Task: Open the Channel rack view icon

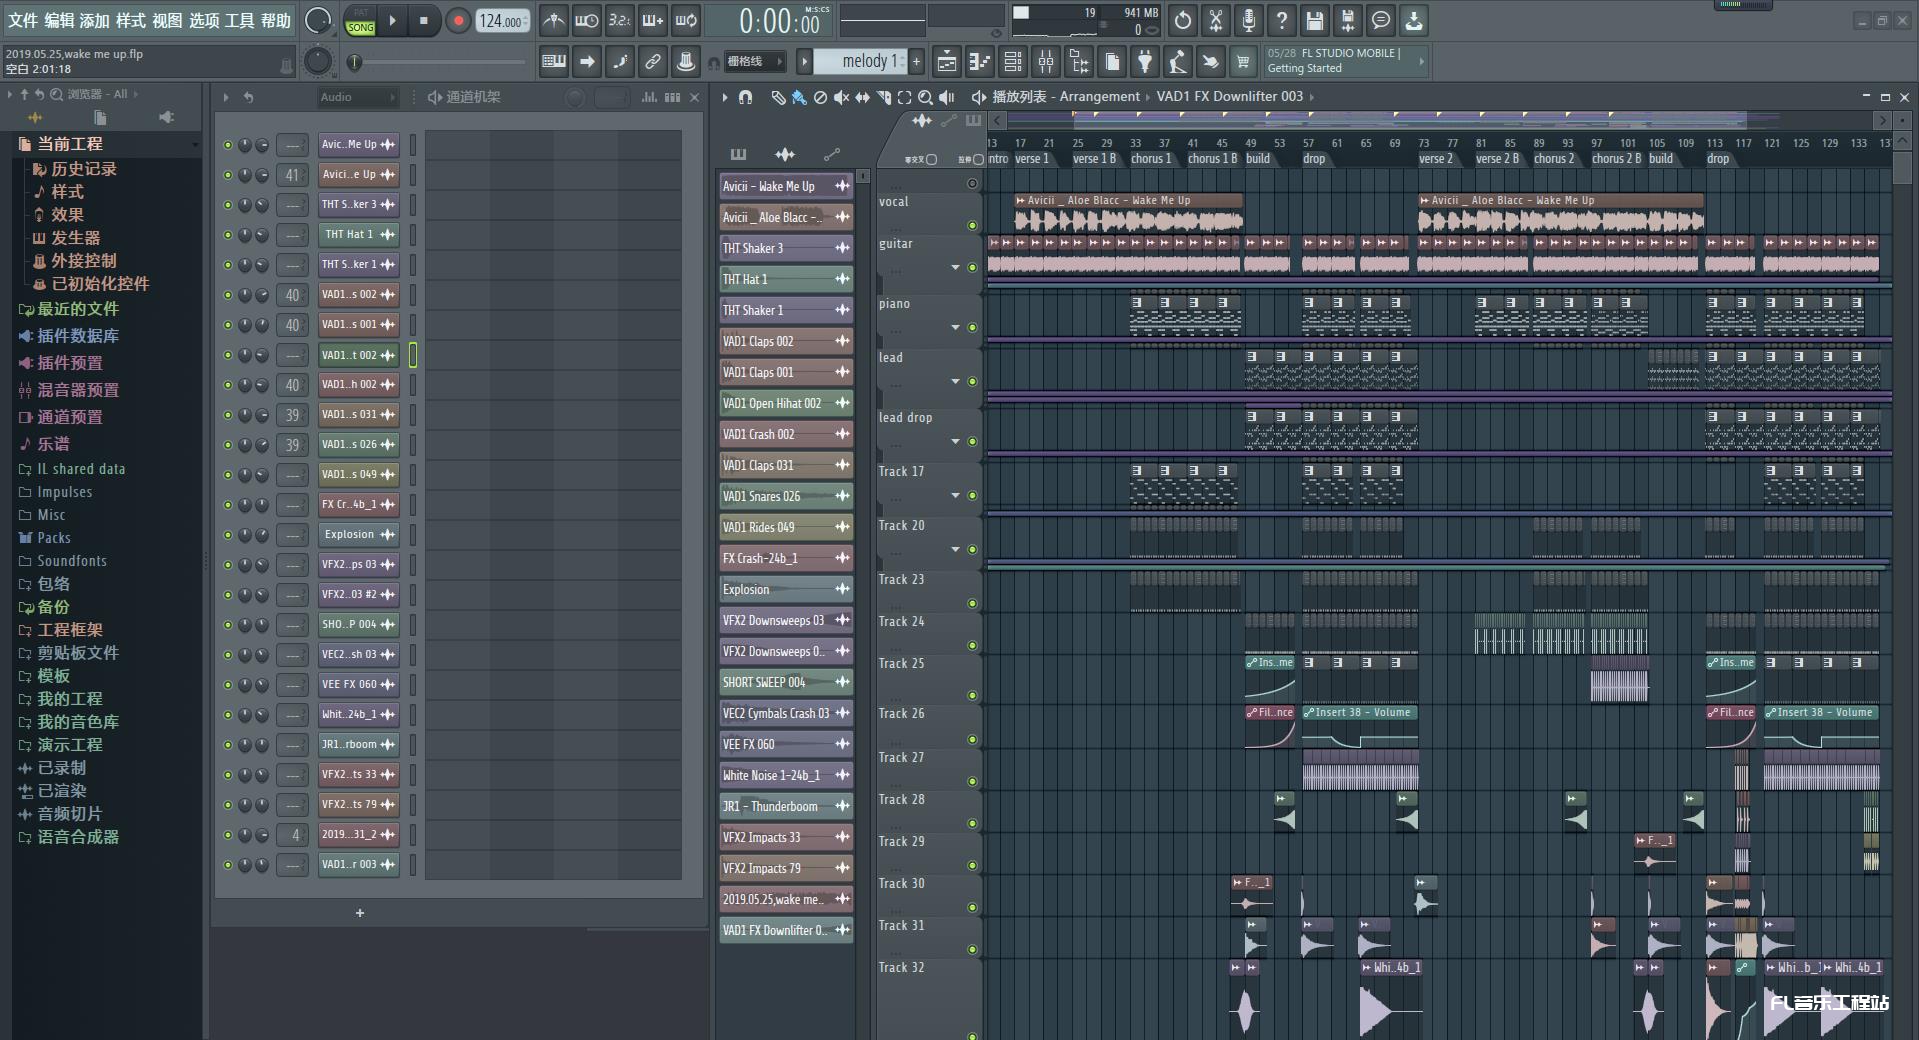Action: pyautogui.click(x=1013, y=62)
